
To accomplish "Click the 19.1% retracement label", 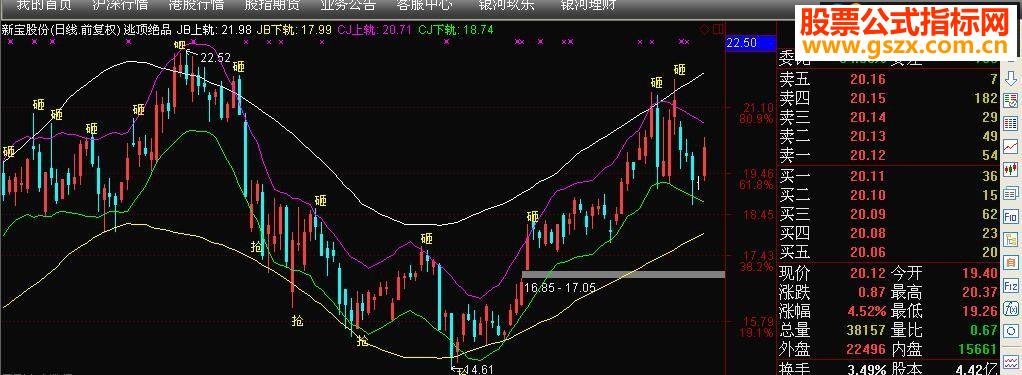I will tap(756, 333).
